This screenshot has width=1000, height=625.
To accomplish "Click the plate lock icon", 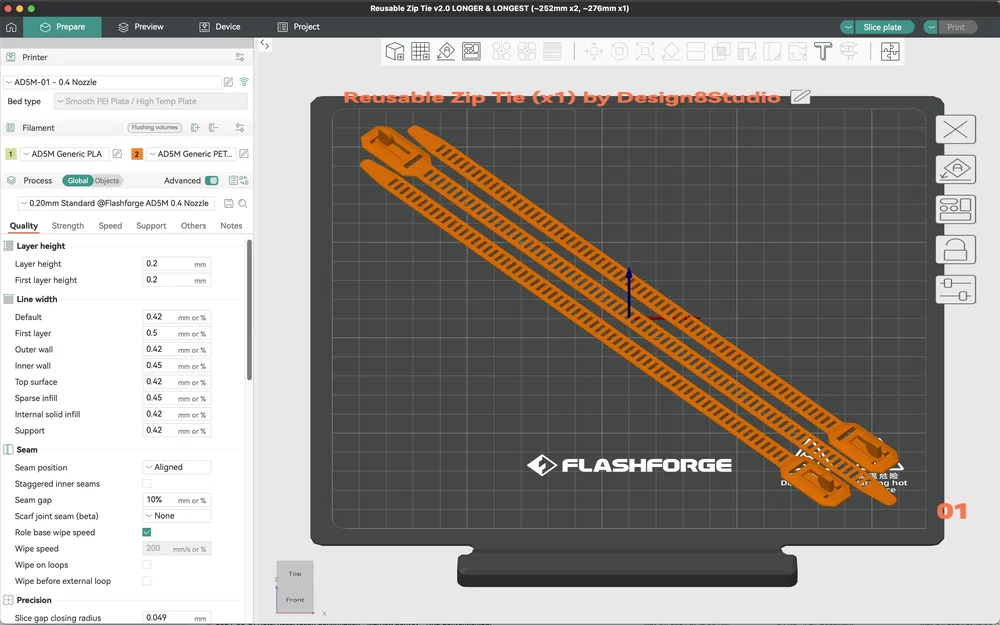I will 955,249.
